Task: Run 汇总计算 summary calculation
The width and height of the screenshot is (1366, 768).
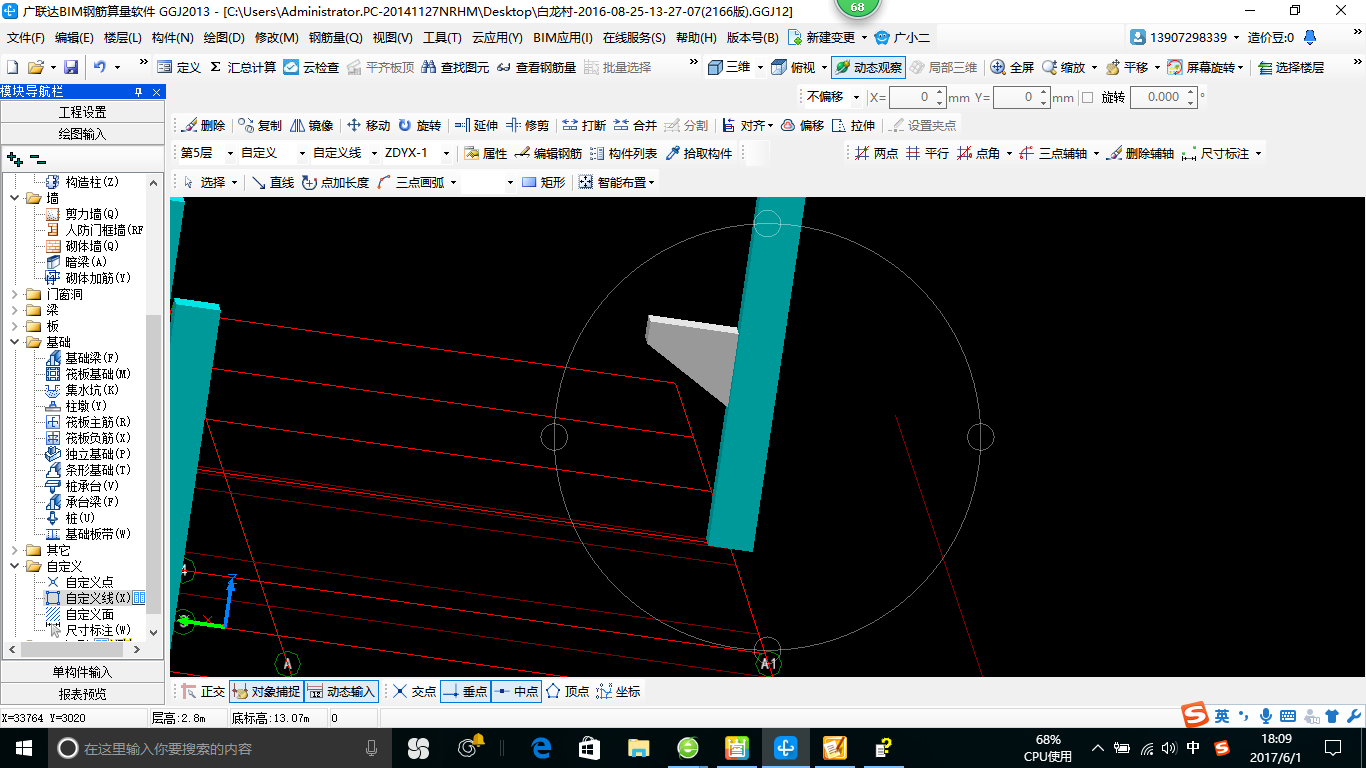Action: point(242,67)
